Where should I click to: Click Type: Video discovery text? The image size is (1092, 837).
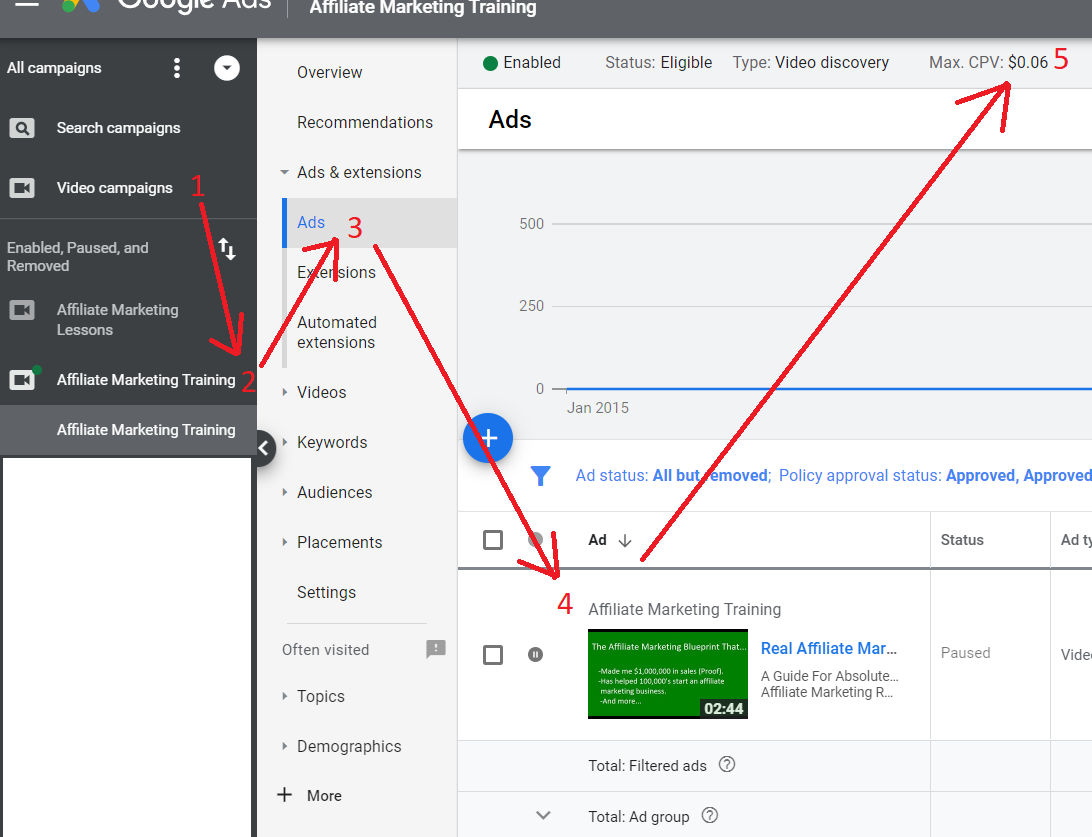811,63
